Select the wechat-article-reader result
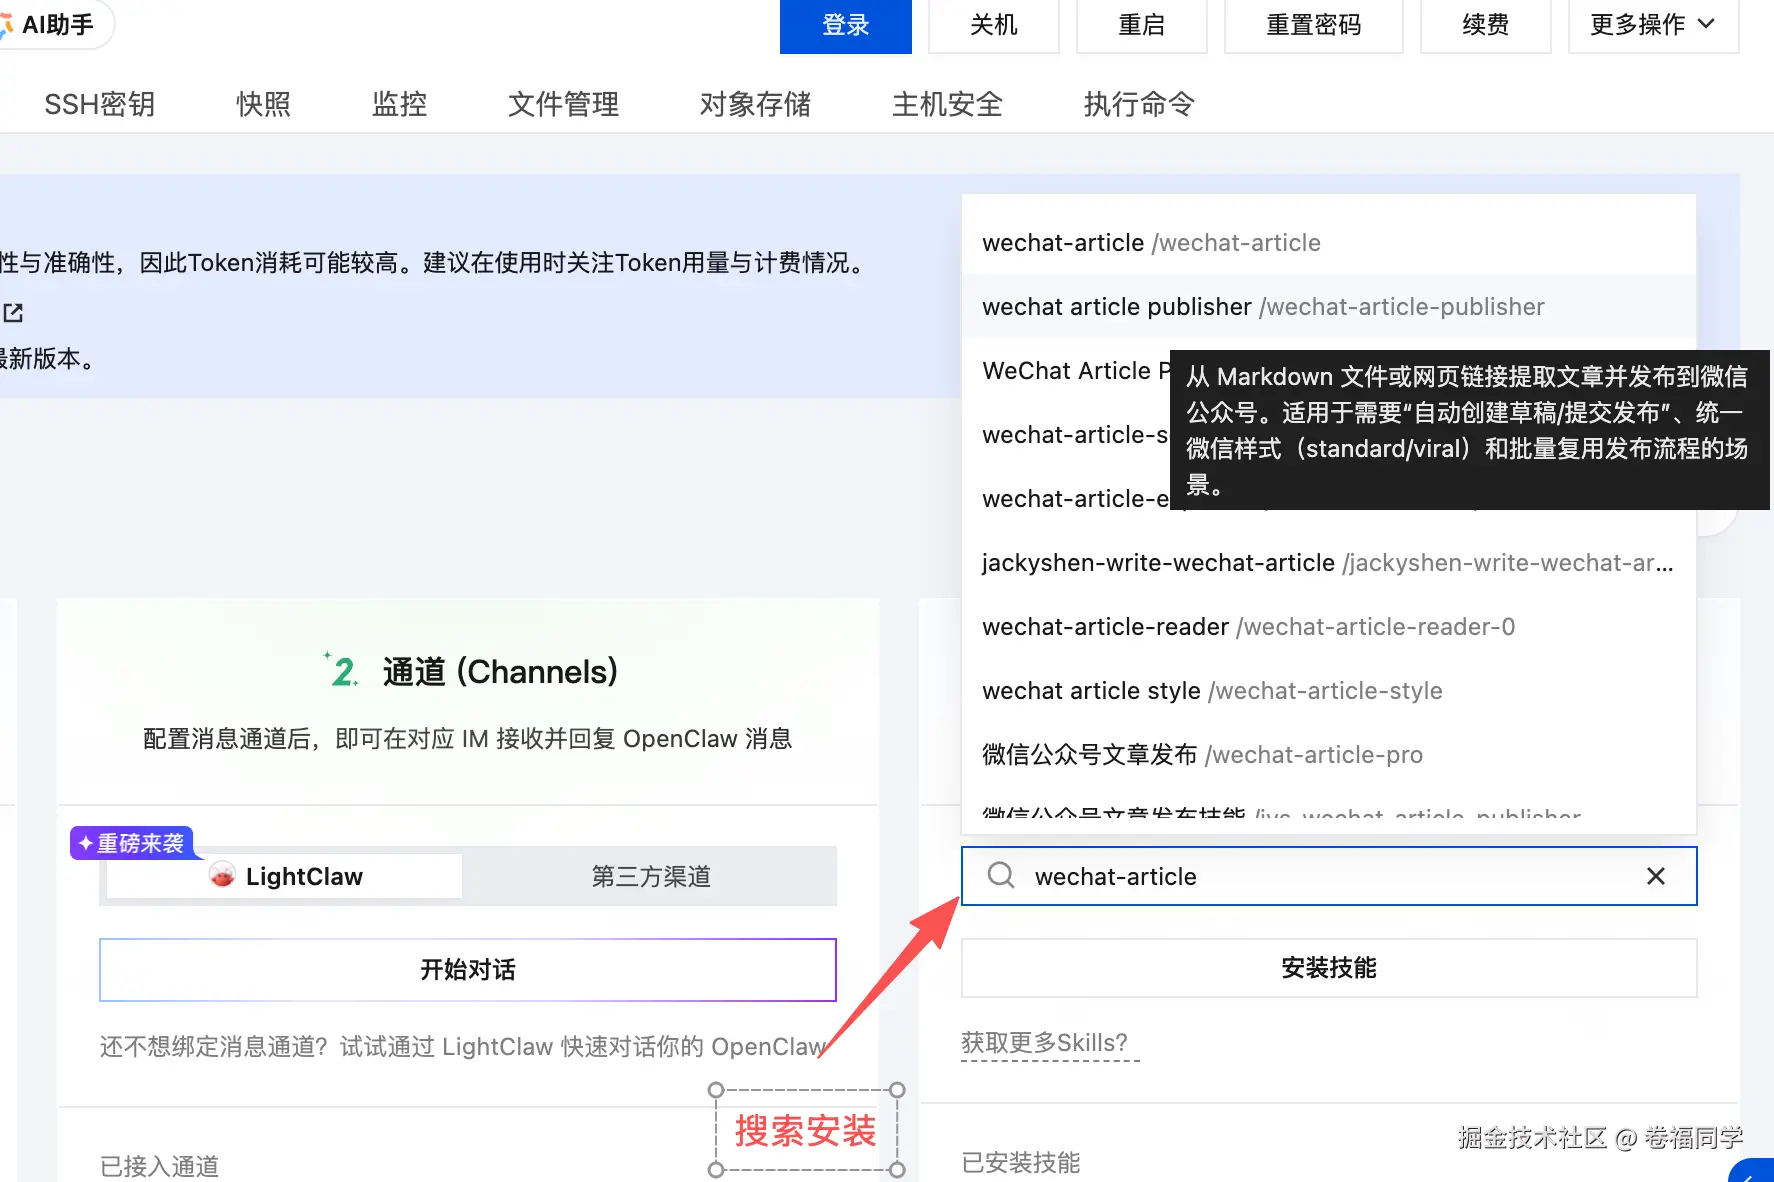 click(1328, 627)
